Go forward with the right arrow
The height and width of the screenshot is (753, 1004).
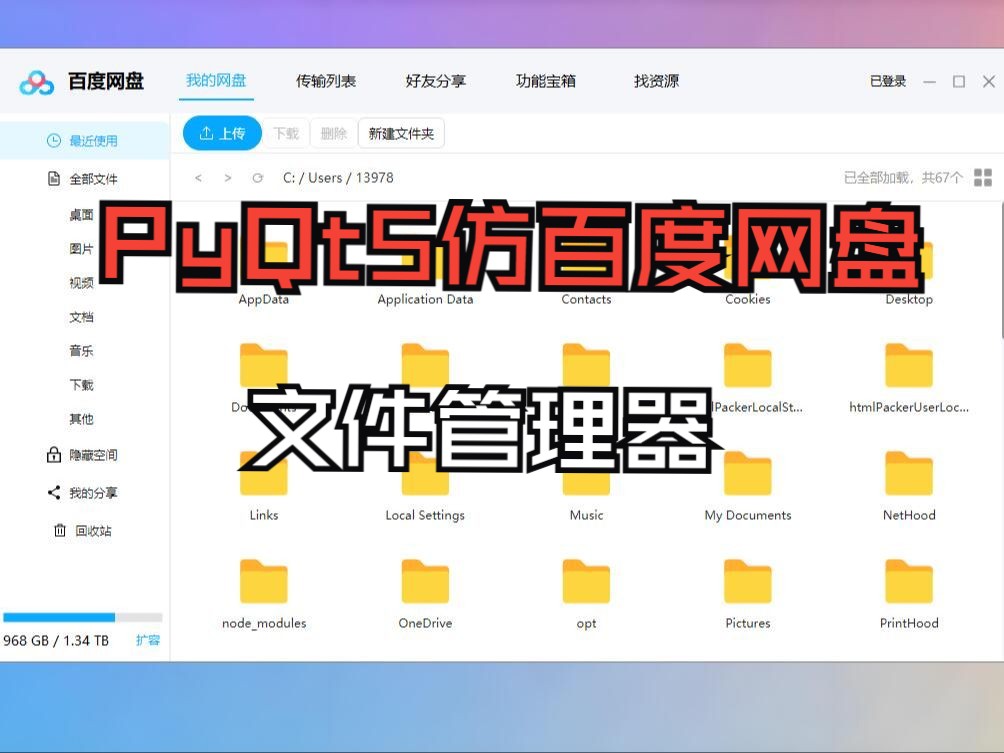tap(228, 178)
